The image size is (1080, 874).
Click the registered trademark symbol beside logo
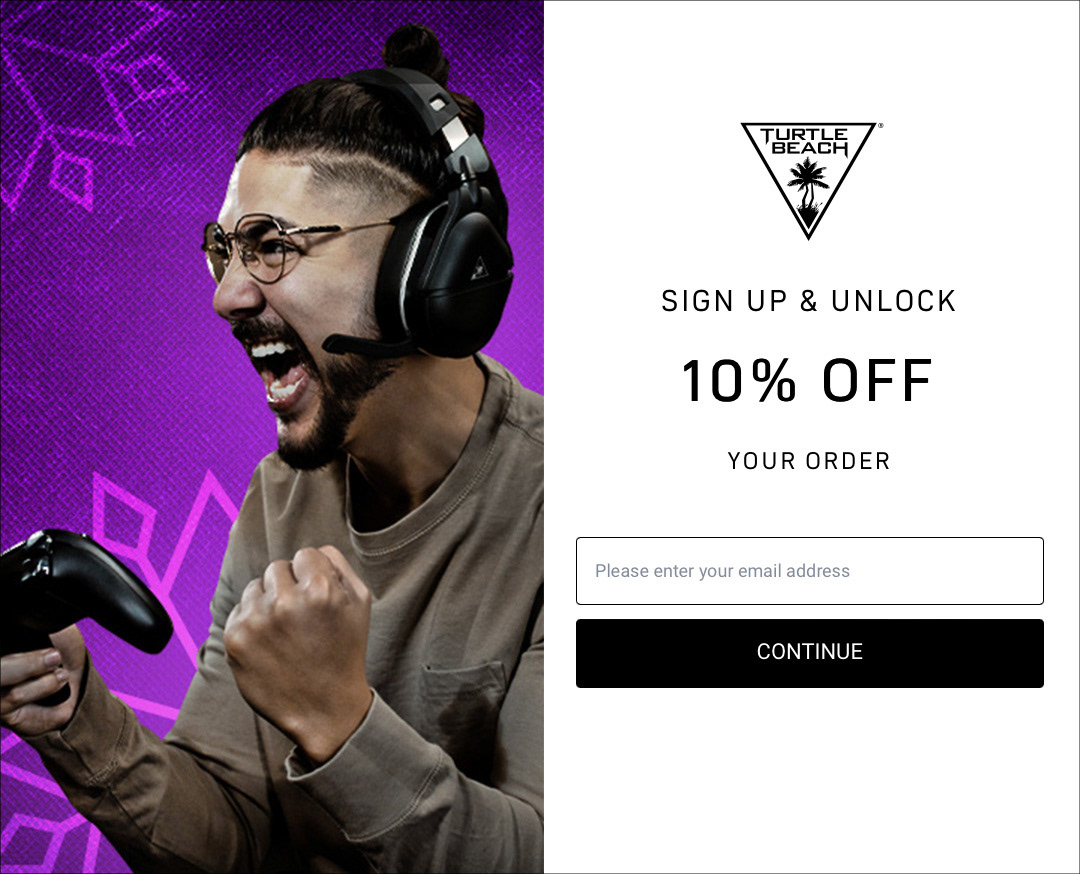881,125
